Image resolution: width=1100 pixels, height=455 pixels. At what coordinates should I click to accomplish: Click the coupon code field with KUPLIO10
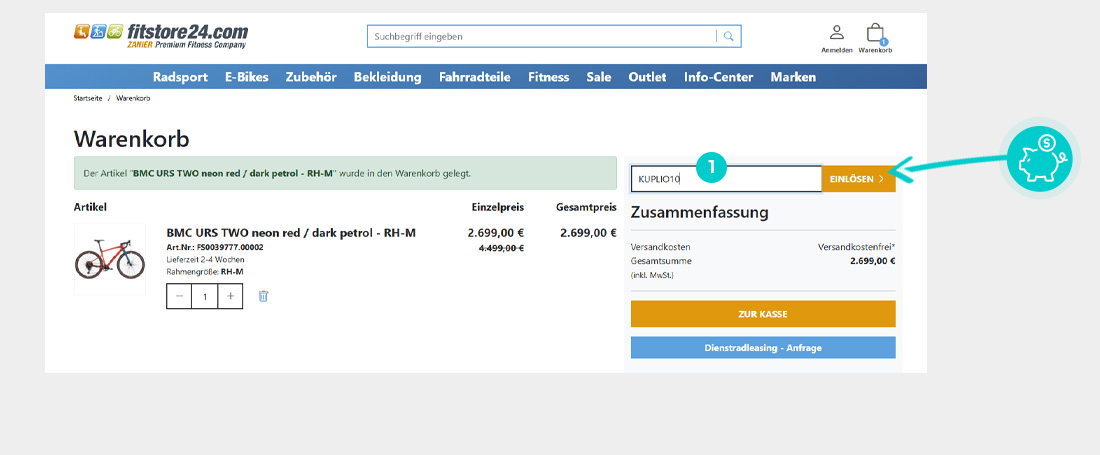click(726, 179)
